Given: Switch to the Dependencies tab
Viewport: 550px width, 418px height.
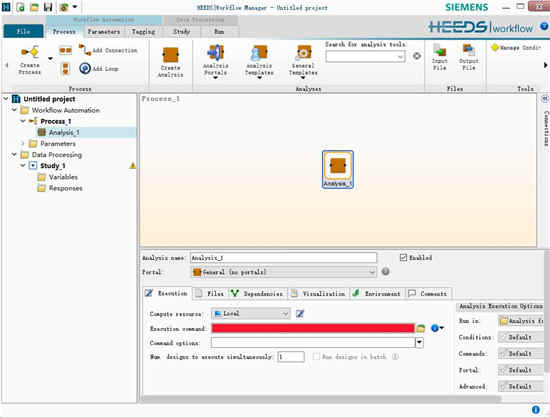Looking at the screenshot, I should [257, 294].
